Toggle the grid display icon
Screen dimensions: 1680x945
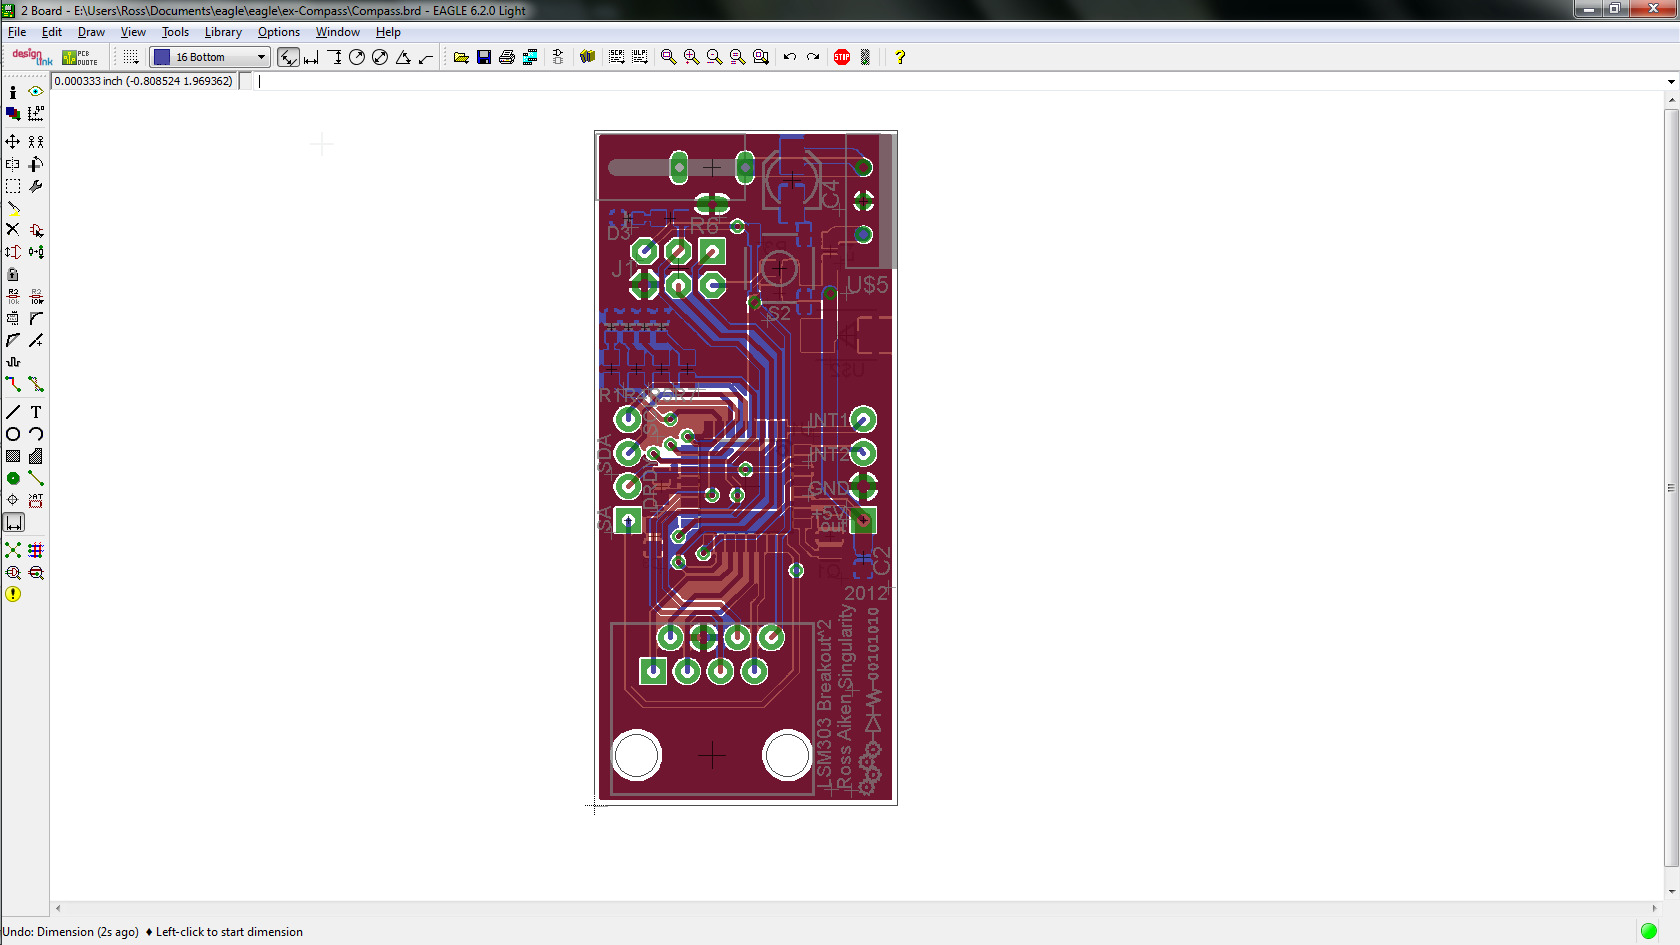pos(130,57)
